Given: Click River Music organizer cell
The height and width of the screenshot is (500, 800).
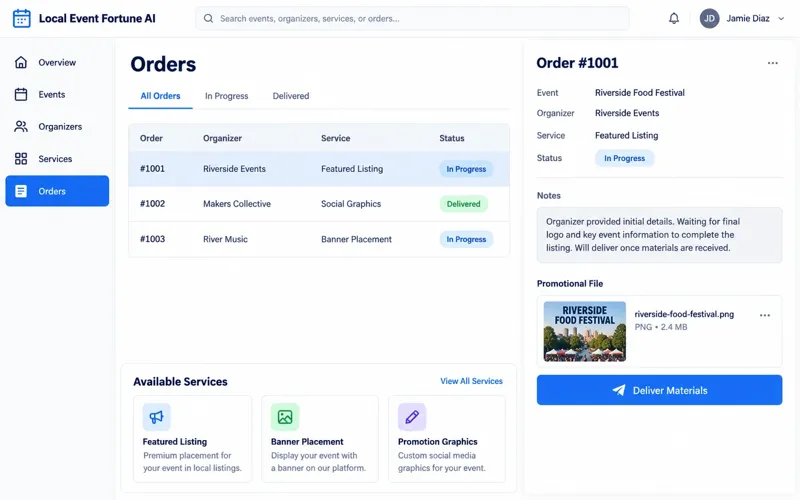Looking at the screenshot, I should tap(225, 239).
